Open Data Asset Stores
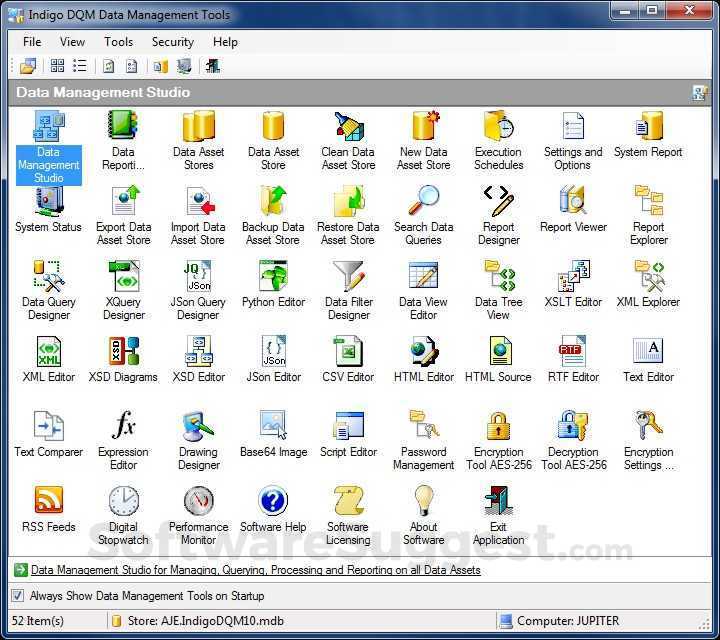 [198, 140]
